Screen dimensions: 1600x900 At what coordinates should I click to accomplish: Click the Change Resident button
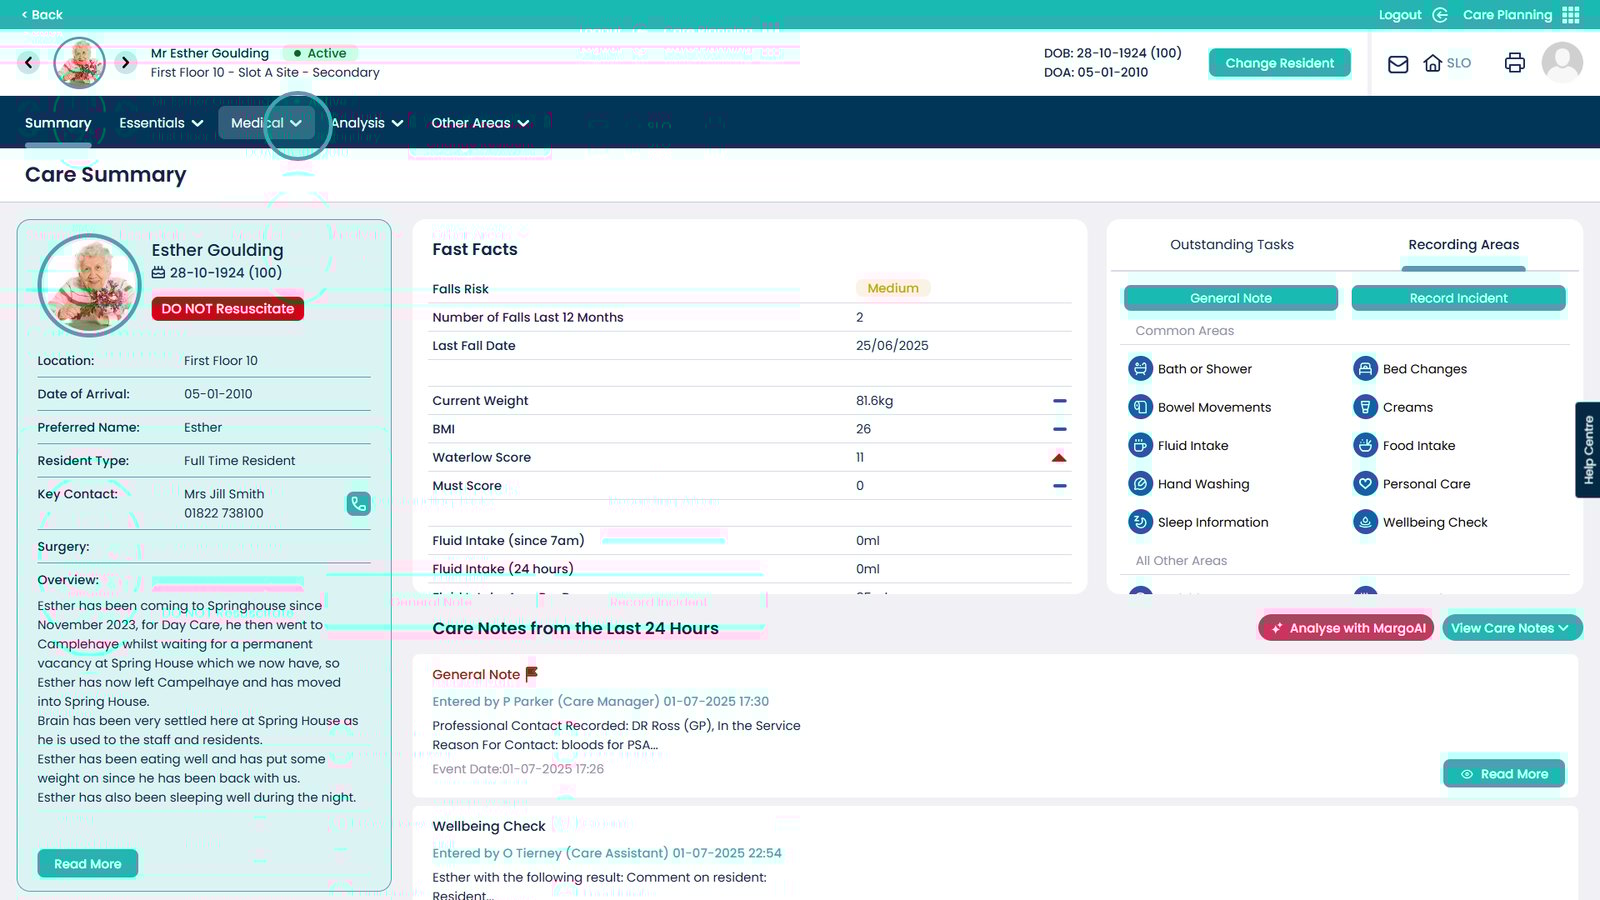pos(1279,63)
